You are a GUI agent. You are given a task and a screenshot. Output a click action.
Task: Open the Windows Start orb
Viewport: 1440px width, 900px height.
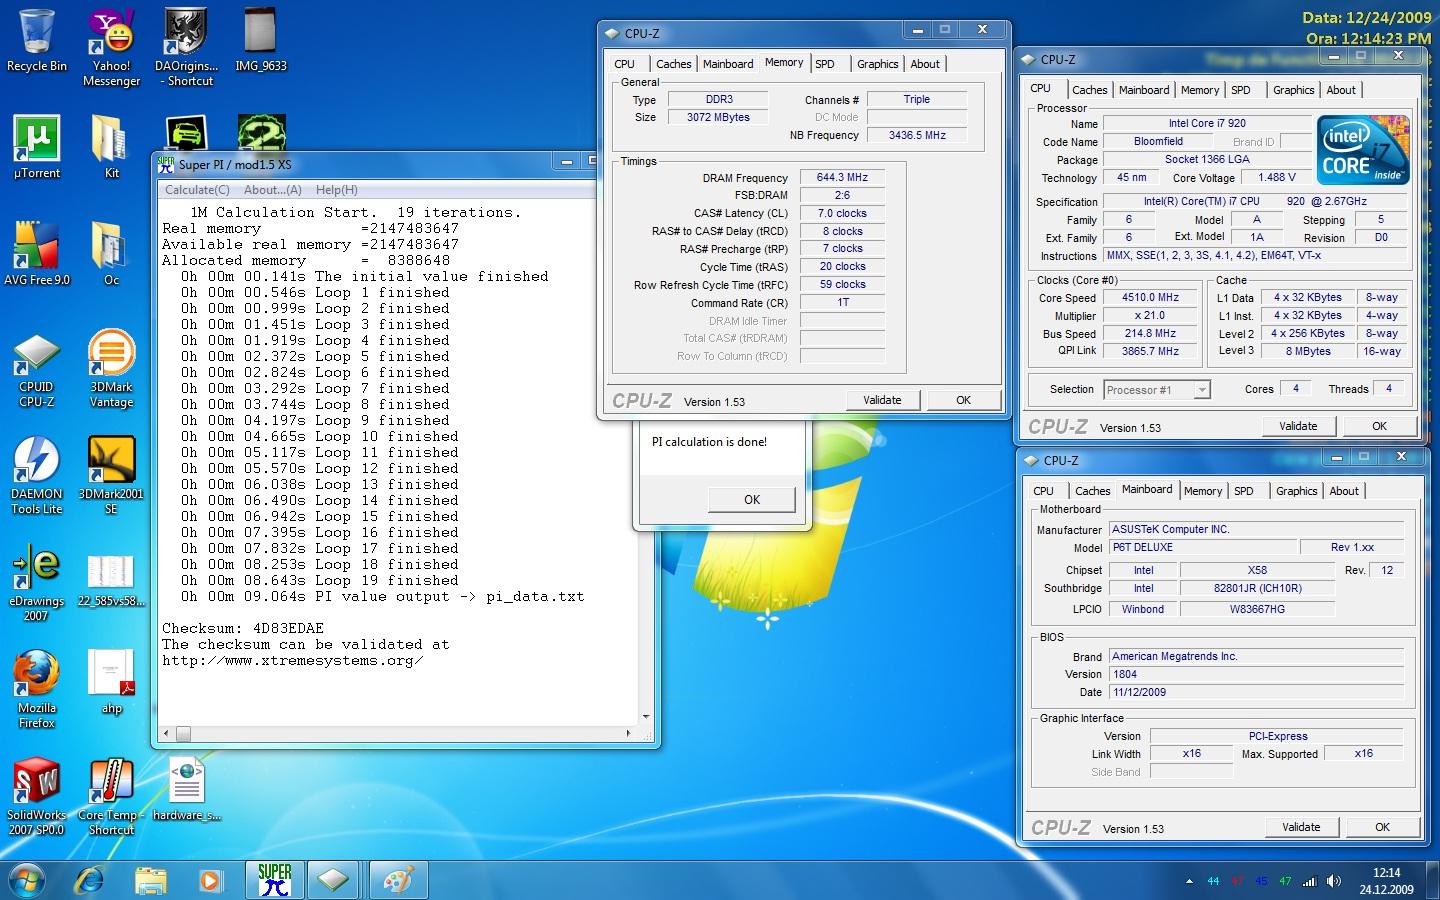(26, 881)
